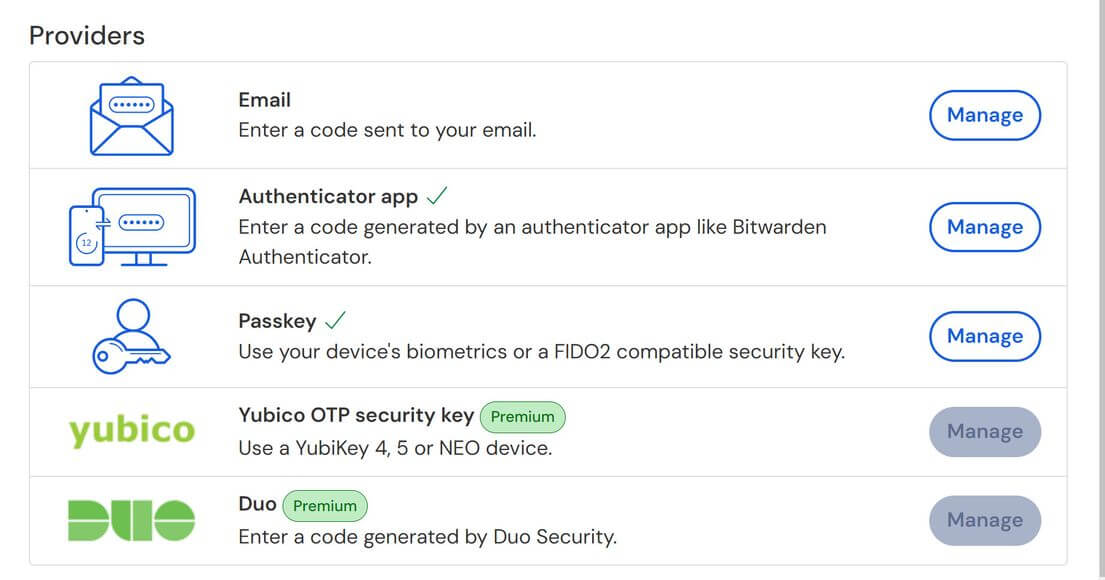1105x580 pixels.
Task: Select the Authenticator app heading text
Action: [x=328, y=197]
